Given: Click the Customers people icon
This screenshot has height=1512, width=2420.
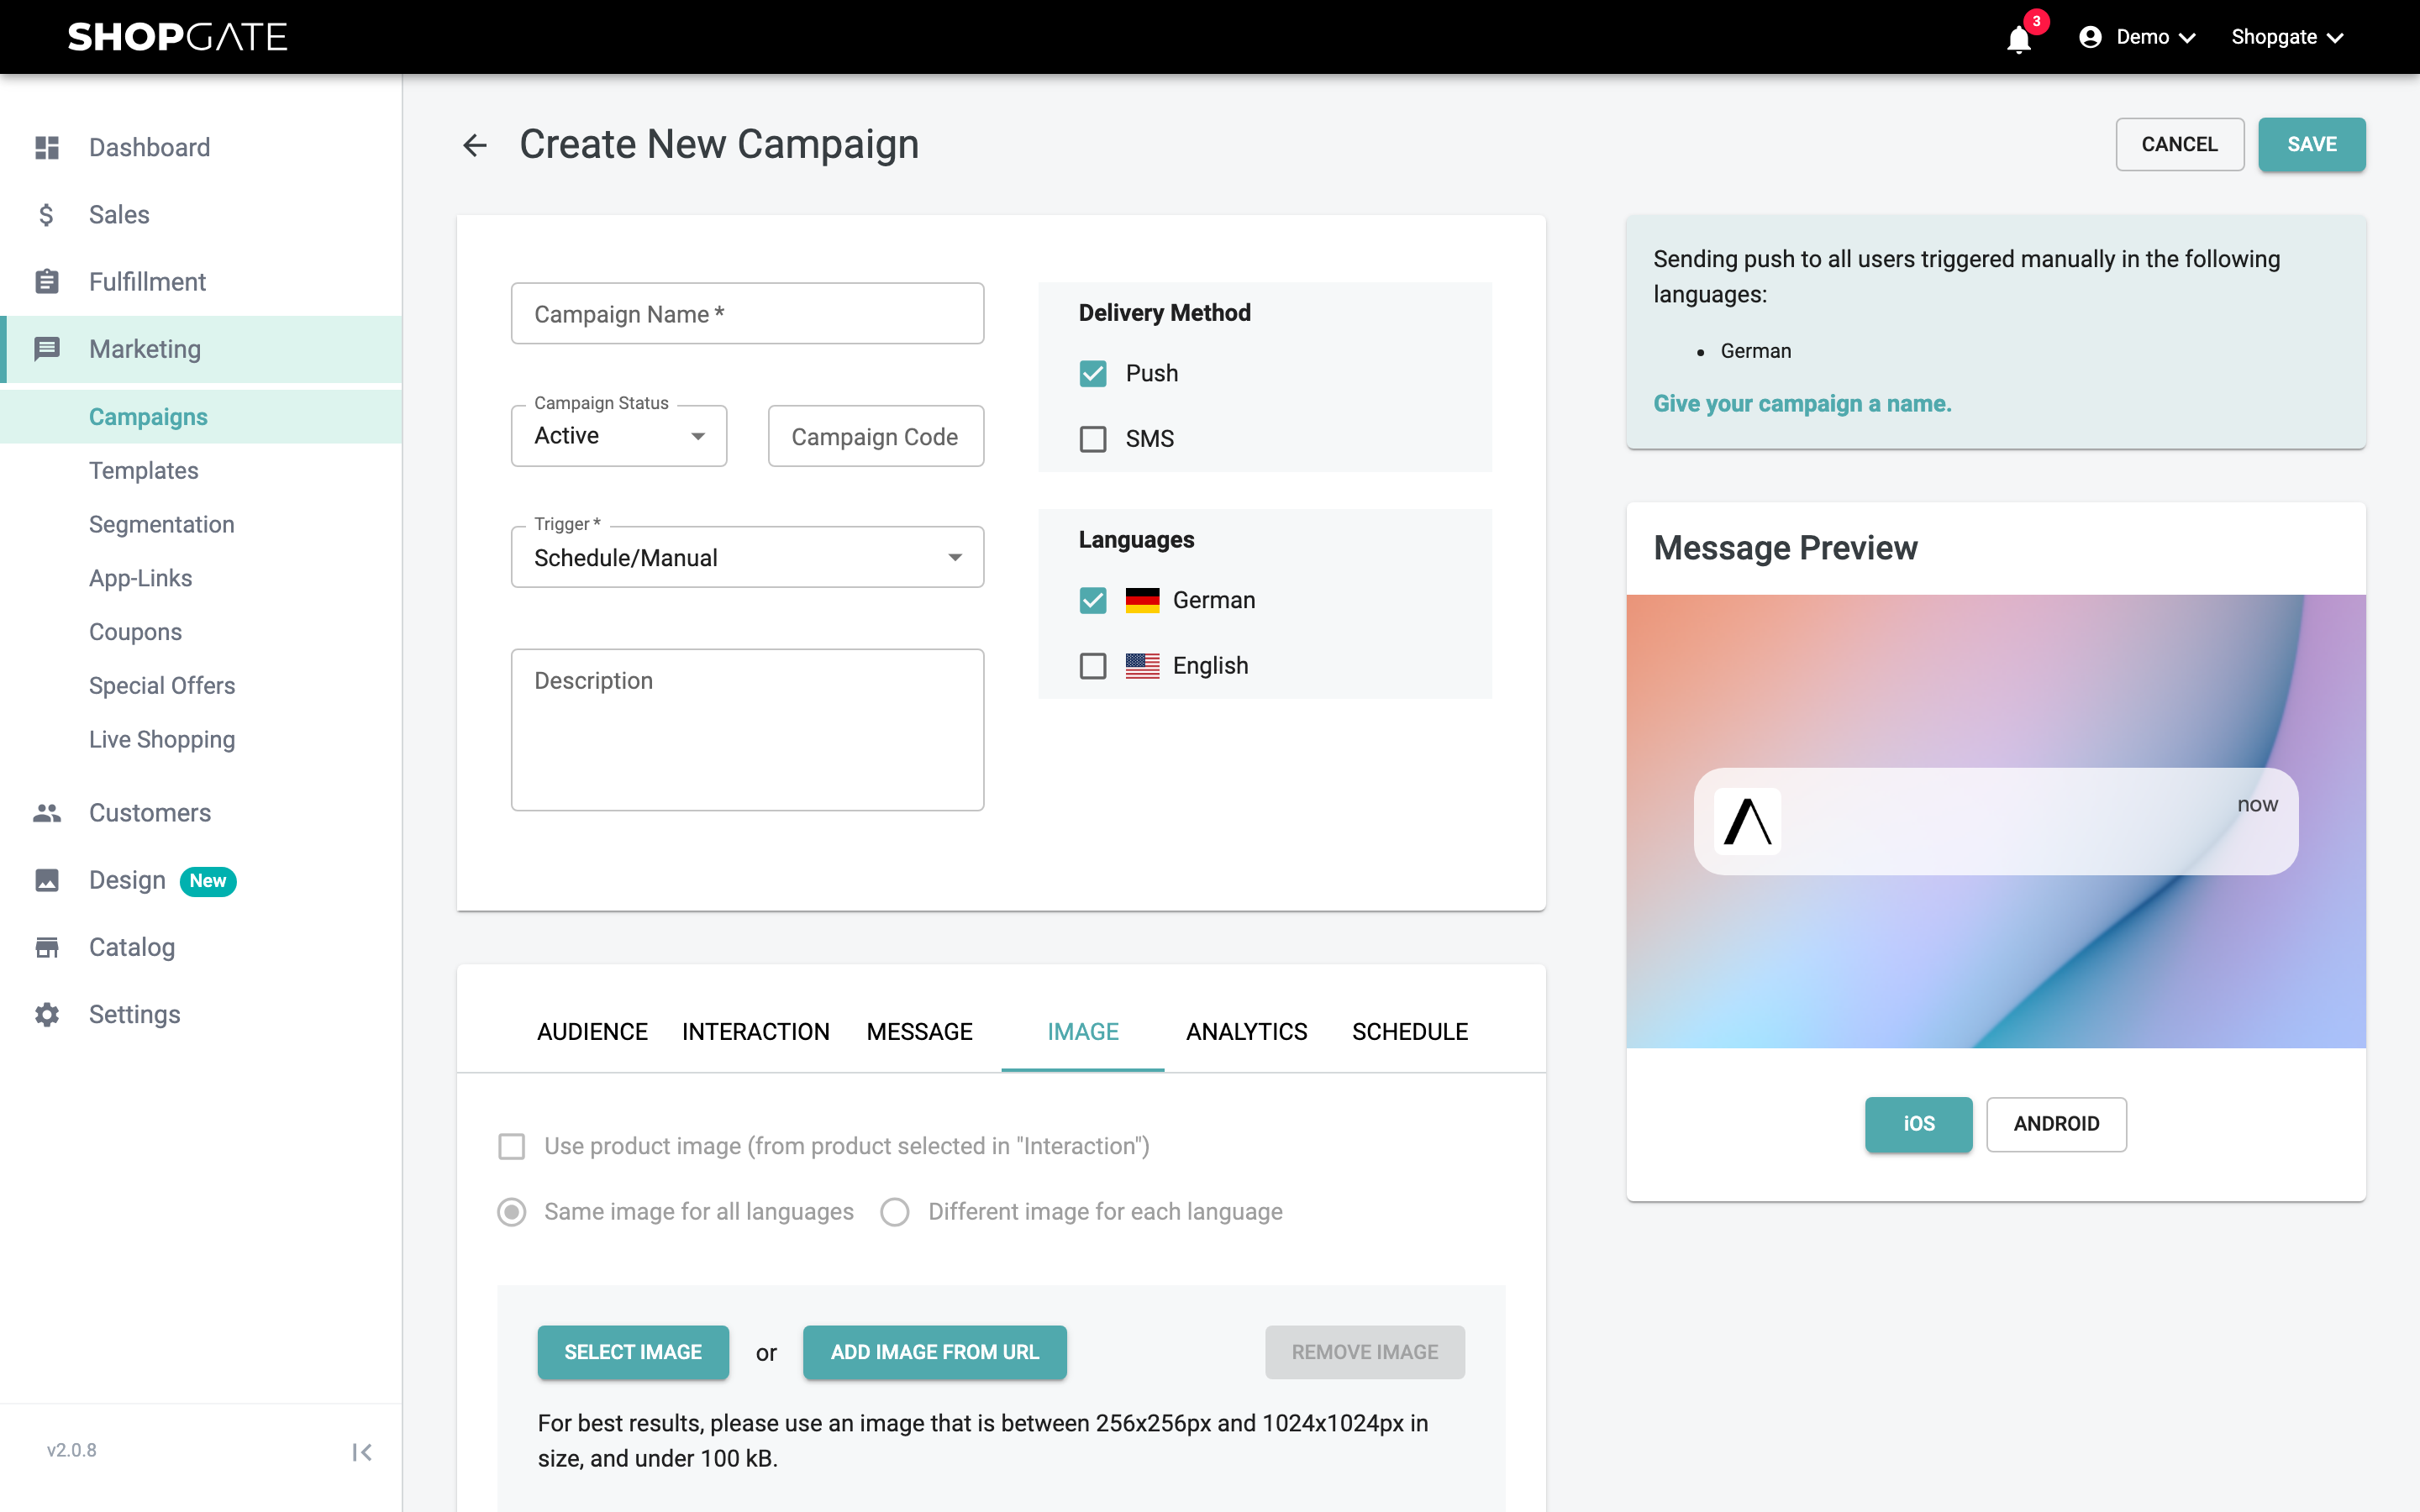Looking at the screenshot, I should tap(47, 813).
